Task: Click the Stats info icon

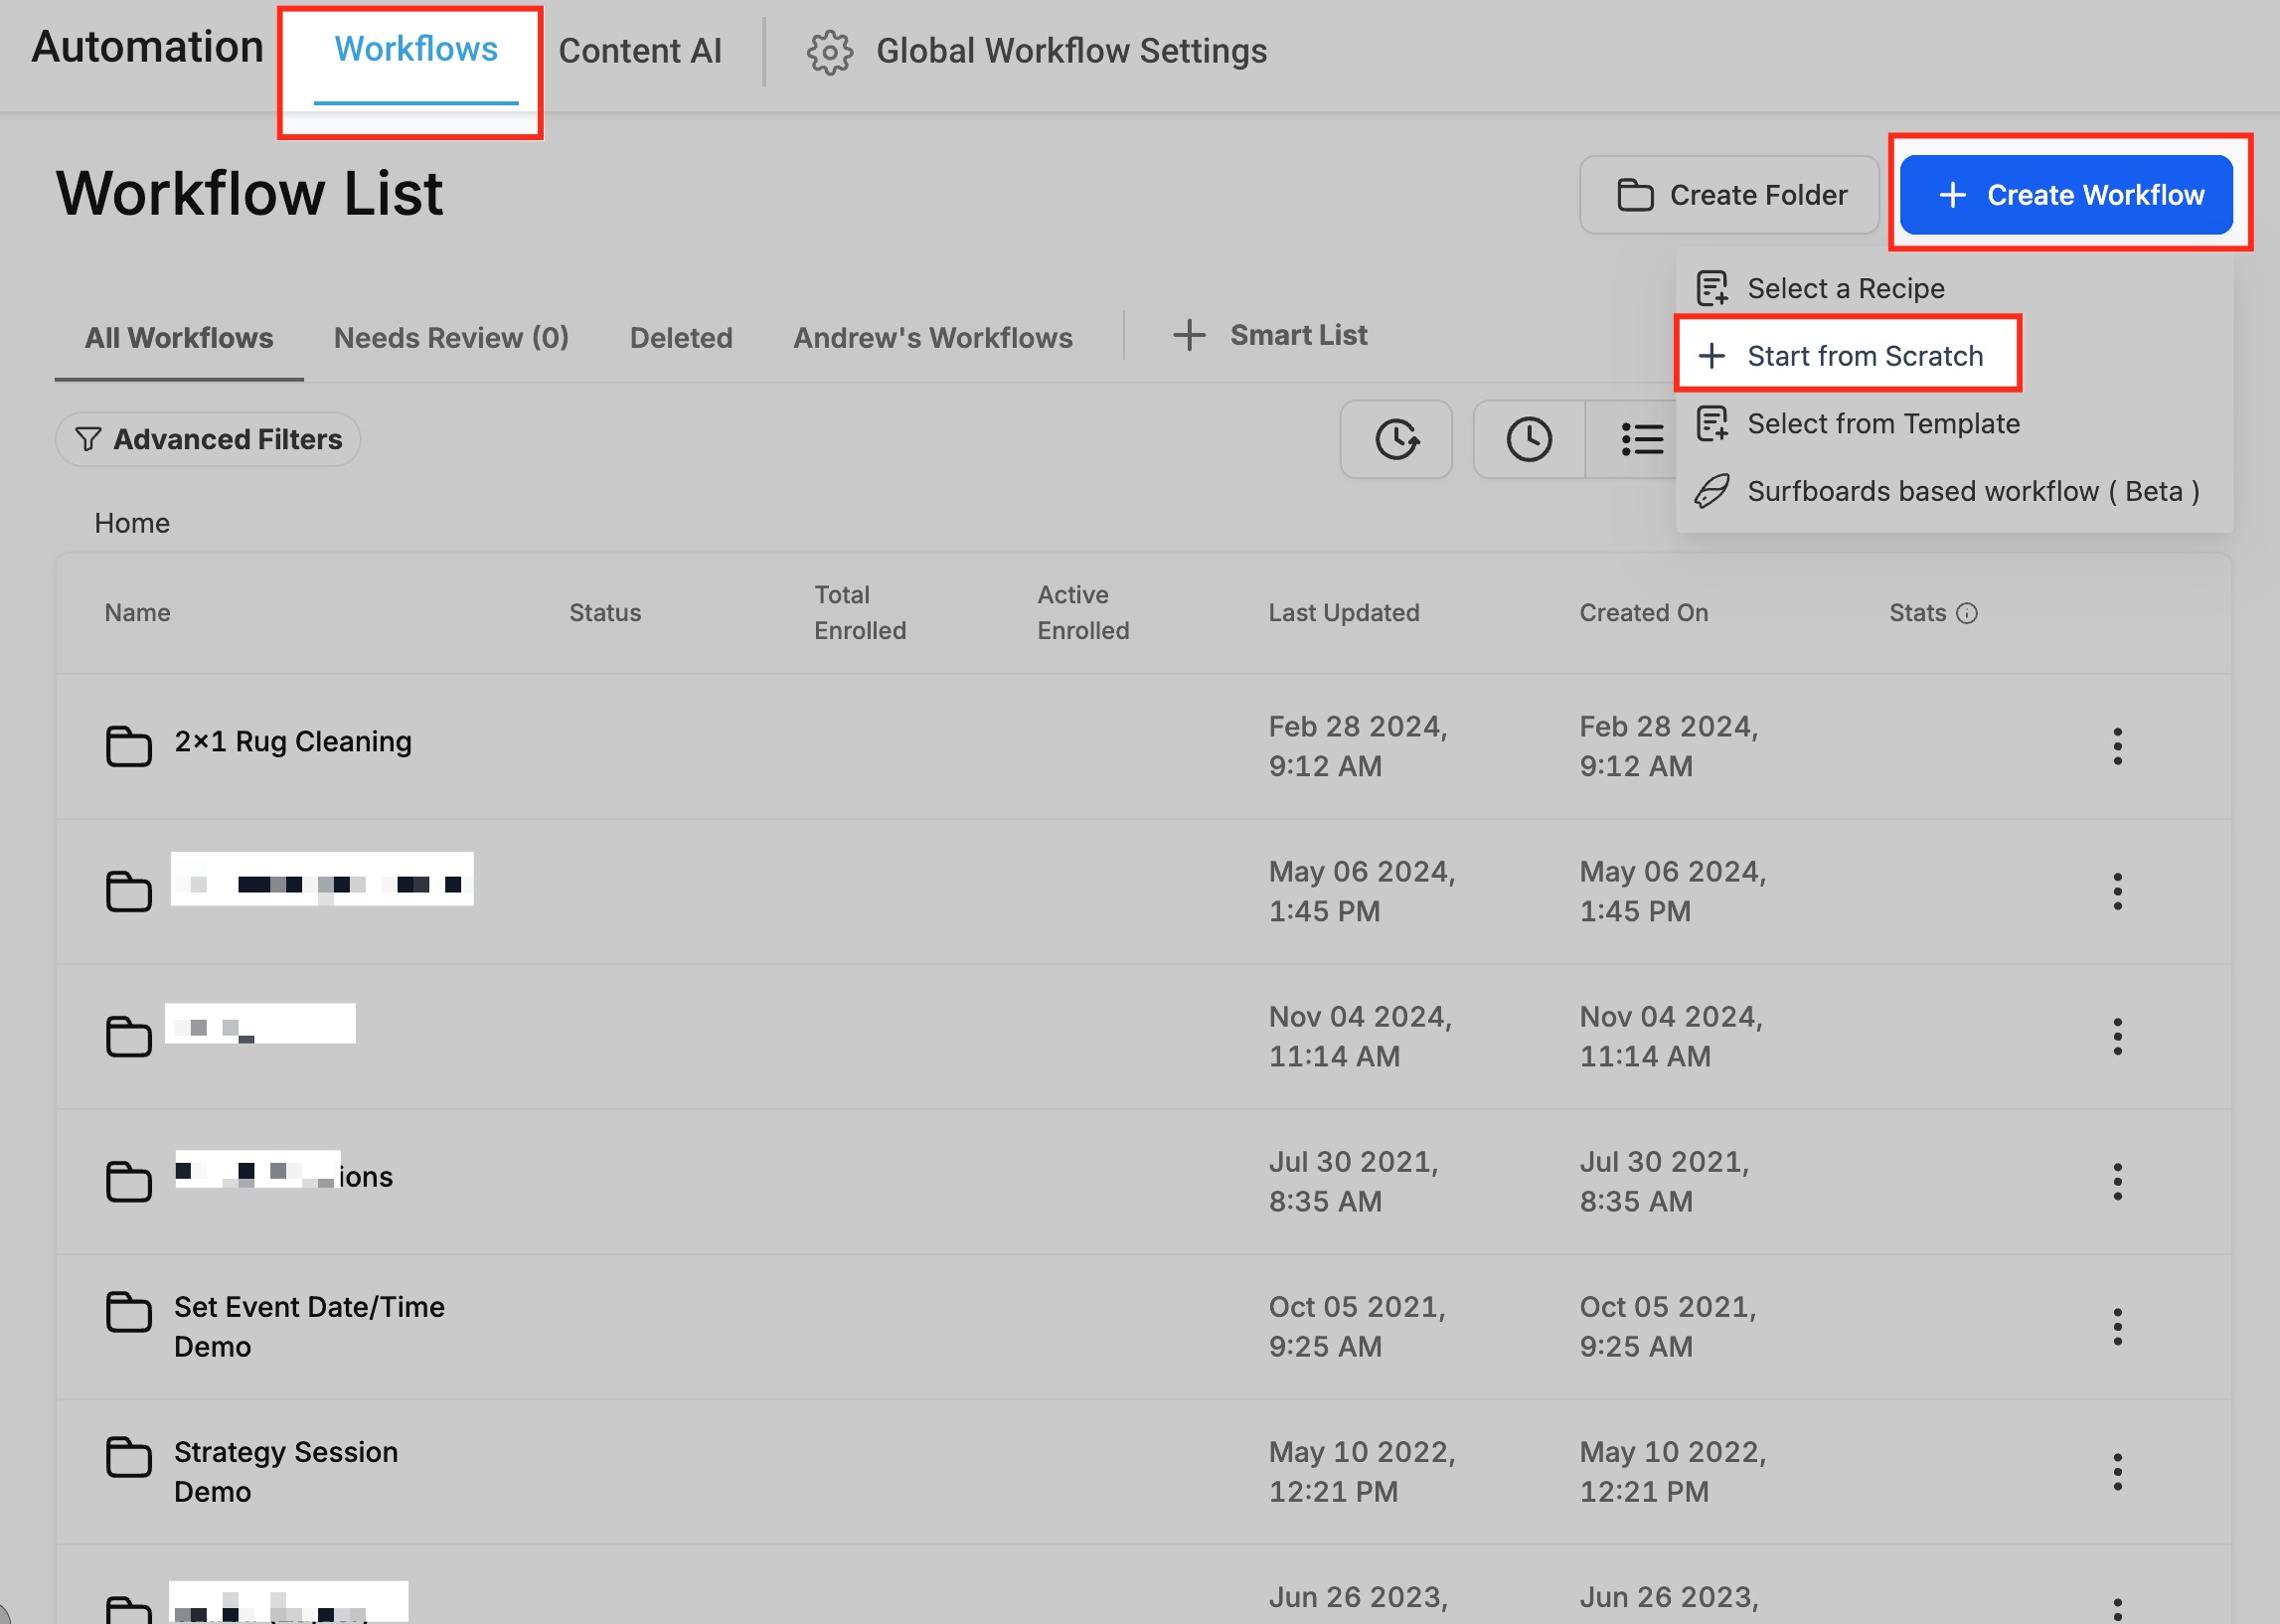Action: pyautogui.click(x=1966, y=613)
